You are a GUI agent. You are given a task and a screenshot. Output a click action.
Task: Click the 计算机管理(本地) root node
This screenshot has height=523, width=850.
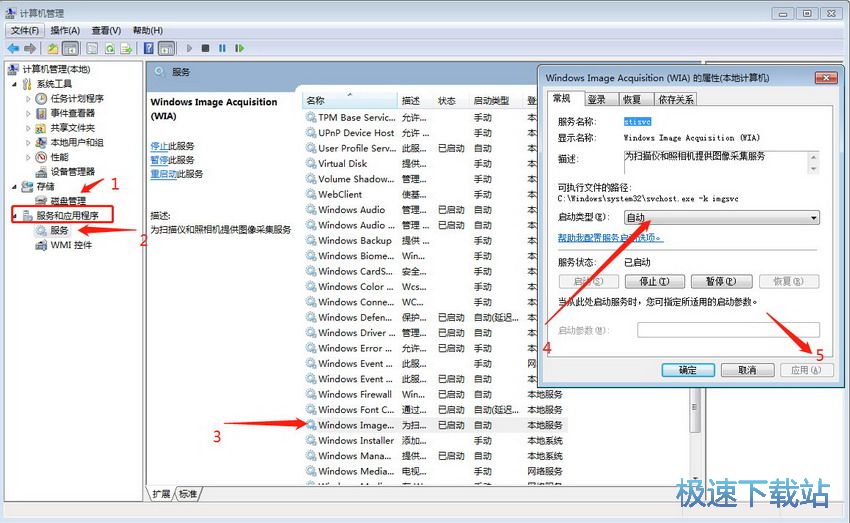(x=56, y=69)
